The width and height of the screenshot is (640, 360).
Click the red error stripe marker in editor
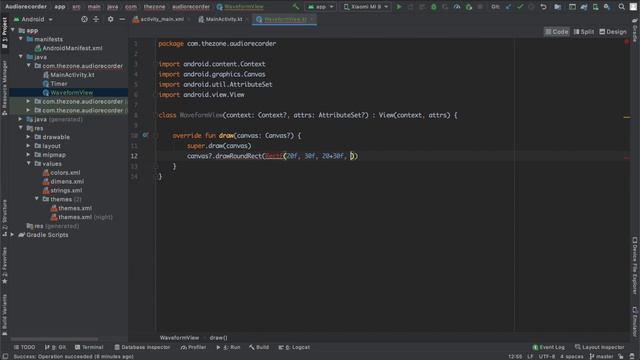tap(627, 158)
